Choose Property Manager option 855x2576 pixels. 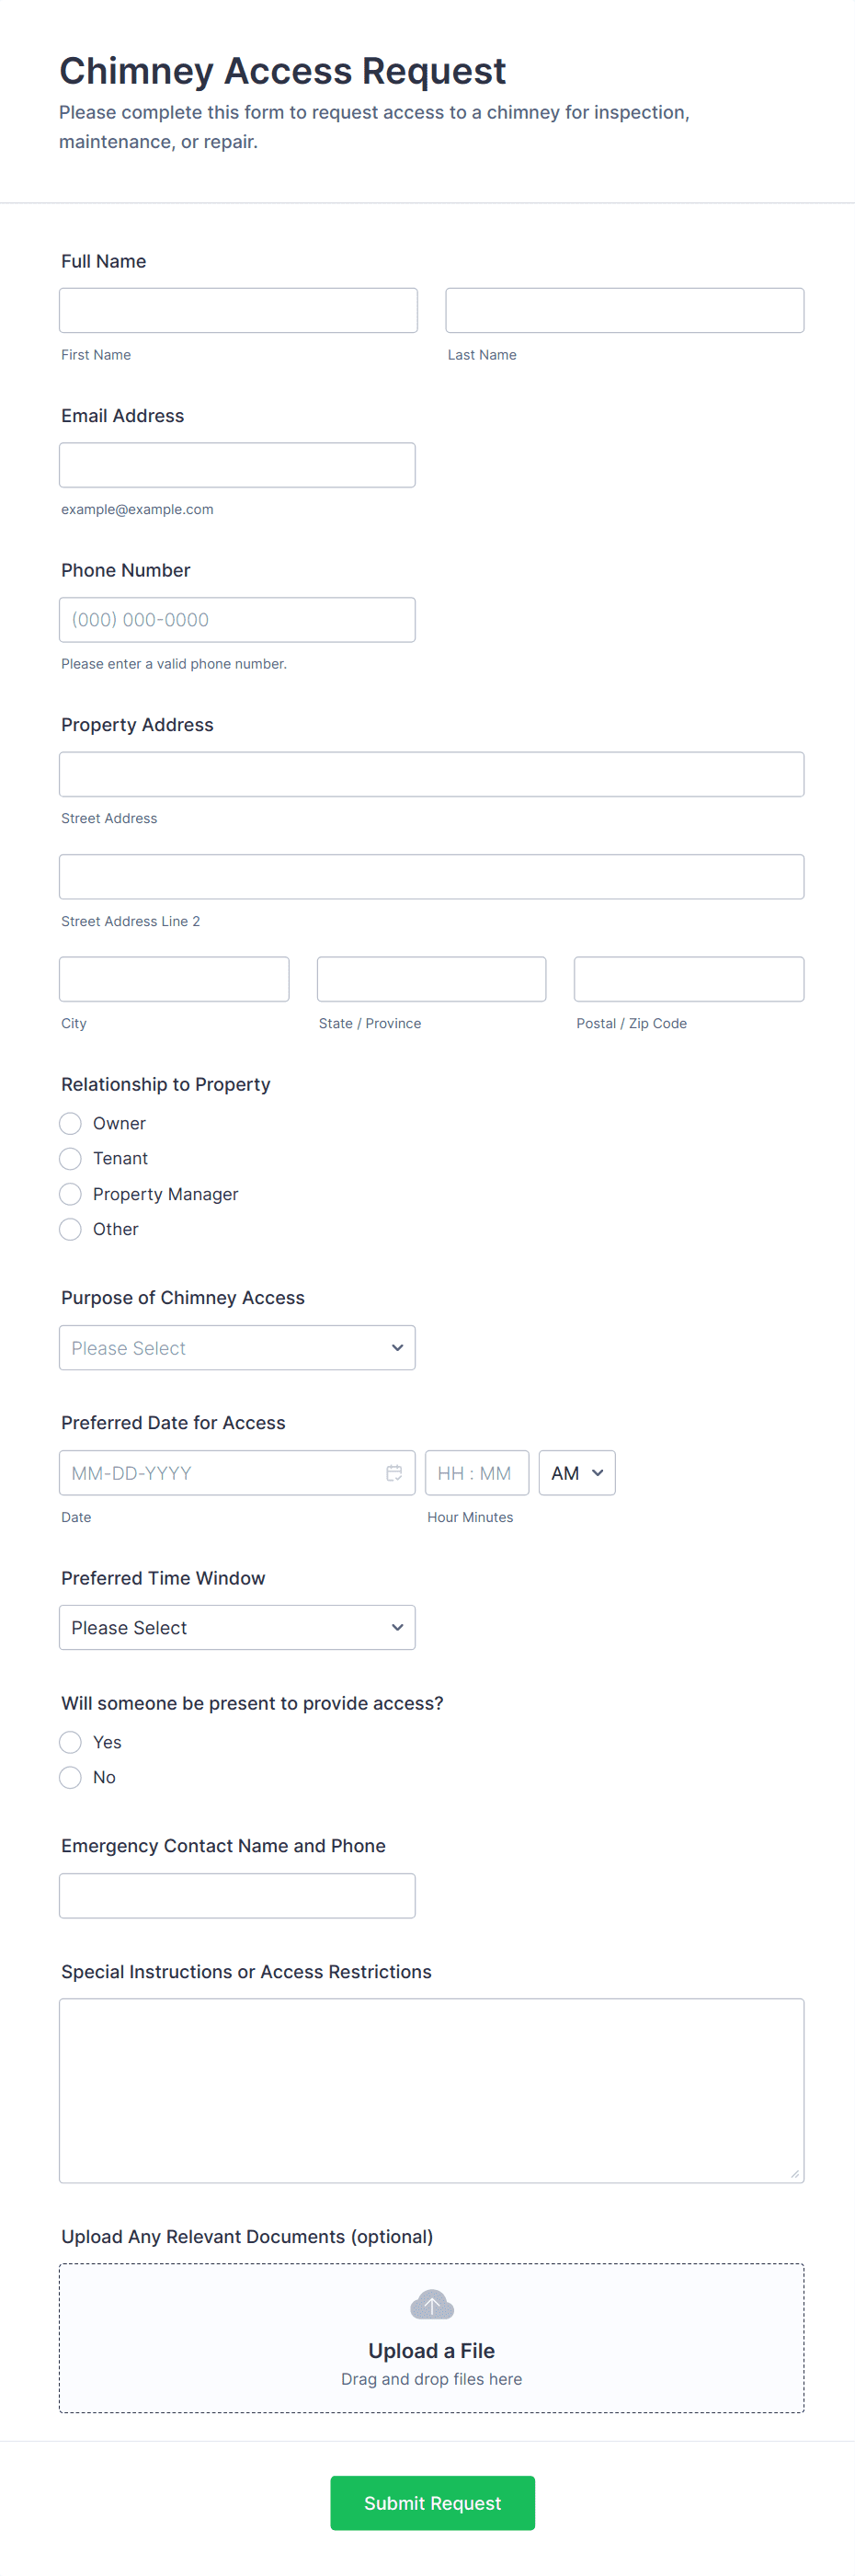tap(70, 1194)
